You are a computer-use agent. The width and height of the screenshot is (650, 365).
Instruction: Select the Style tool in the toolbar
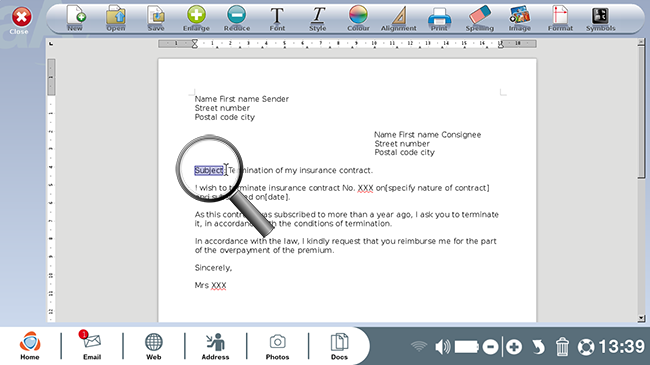pos(318,18)
